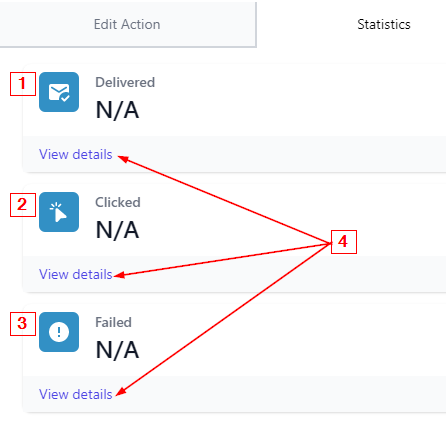Click the Failed exclamation mark icon

pos(59,332)
